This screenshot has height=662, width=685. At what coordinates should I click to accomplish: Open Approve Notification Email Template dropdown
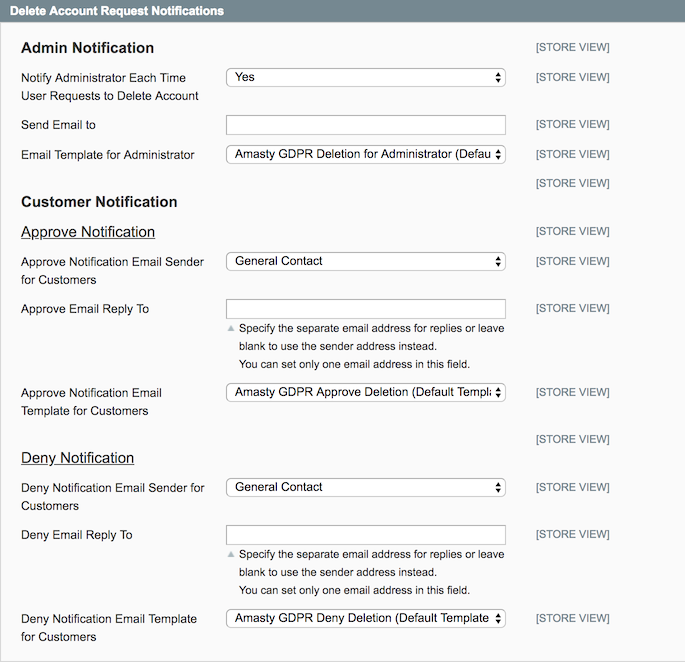[365, 392]
